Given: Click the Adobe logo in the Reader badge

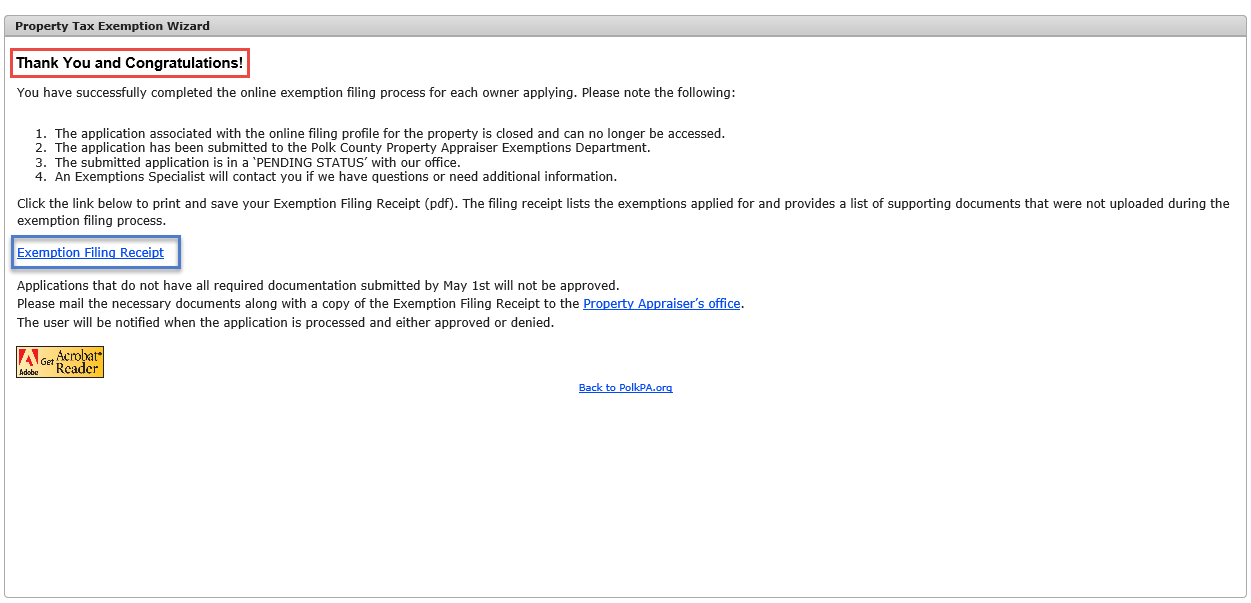Looking at the screenshot, I should tap(28, 362).
